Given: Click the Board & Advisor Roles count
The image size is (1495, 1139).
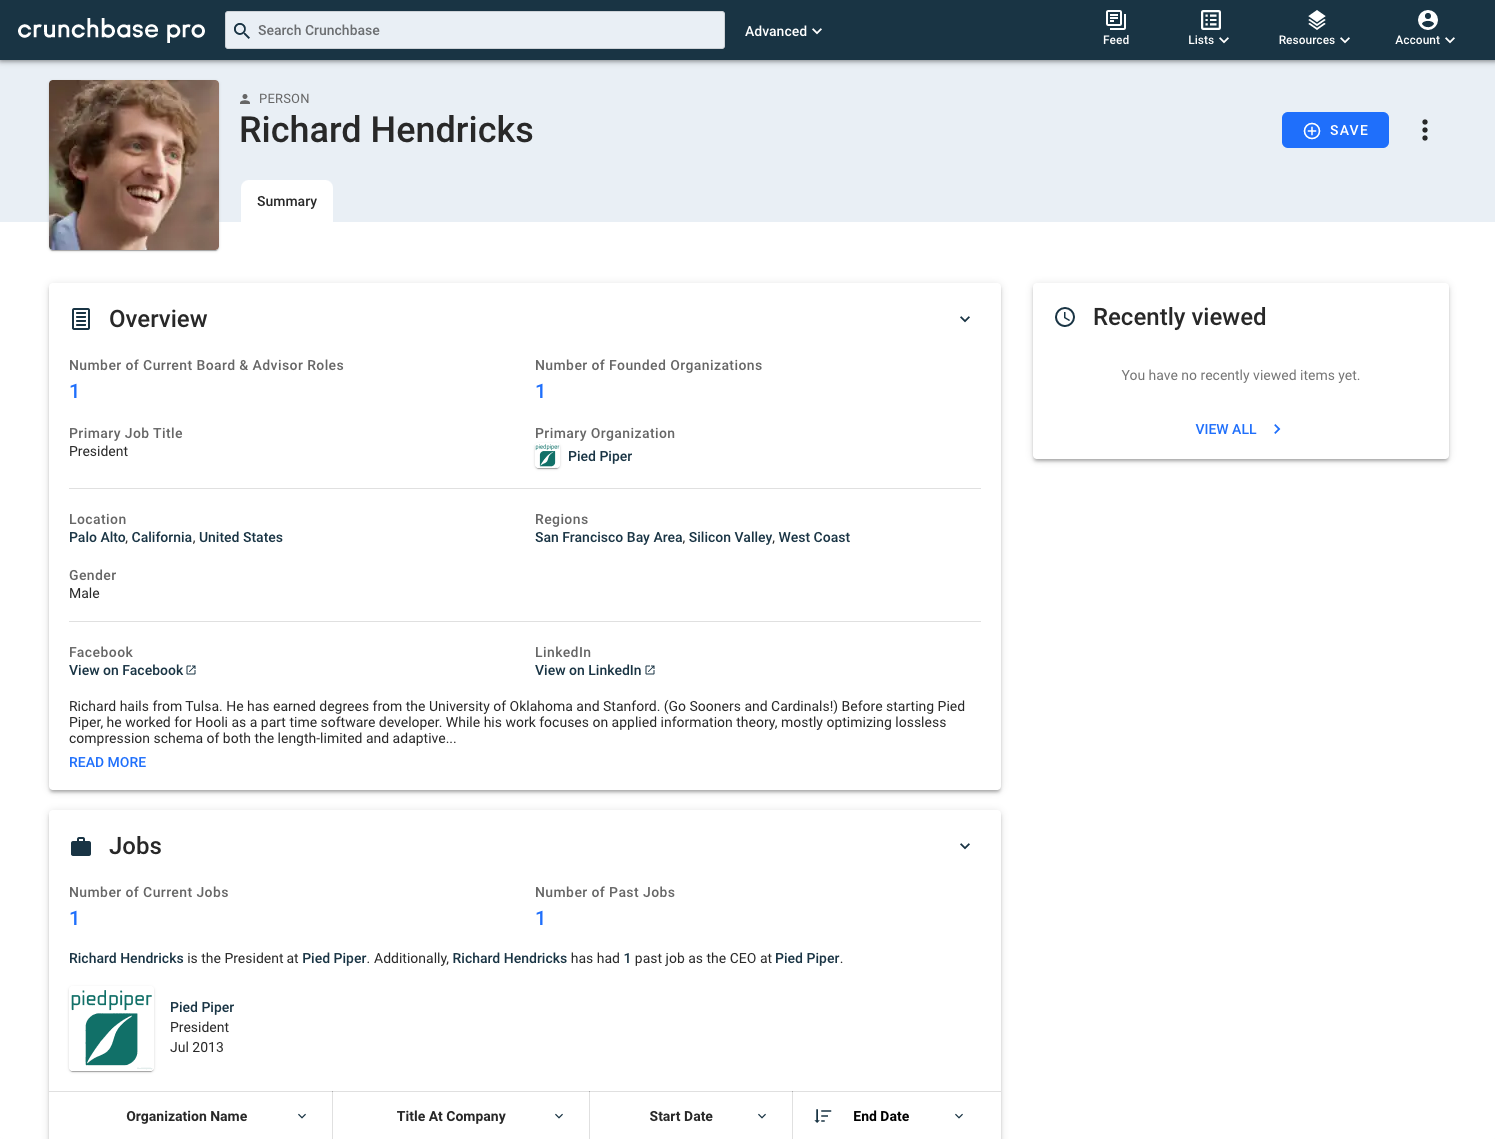Looking at the screenshot, I should (x=74, y=391).
